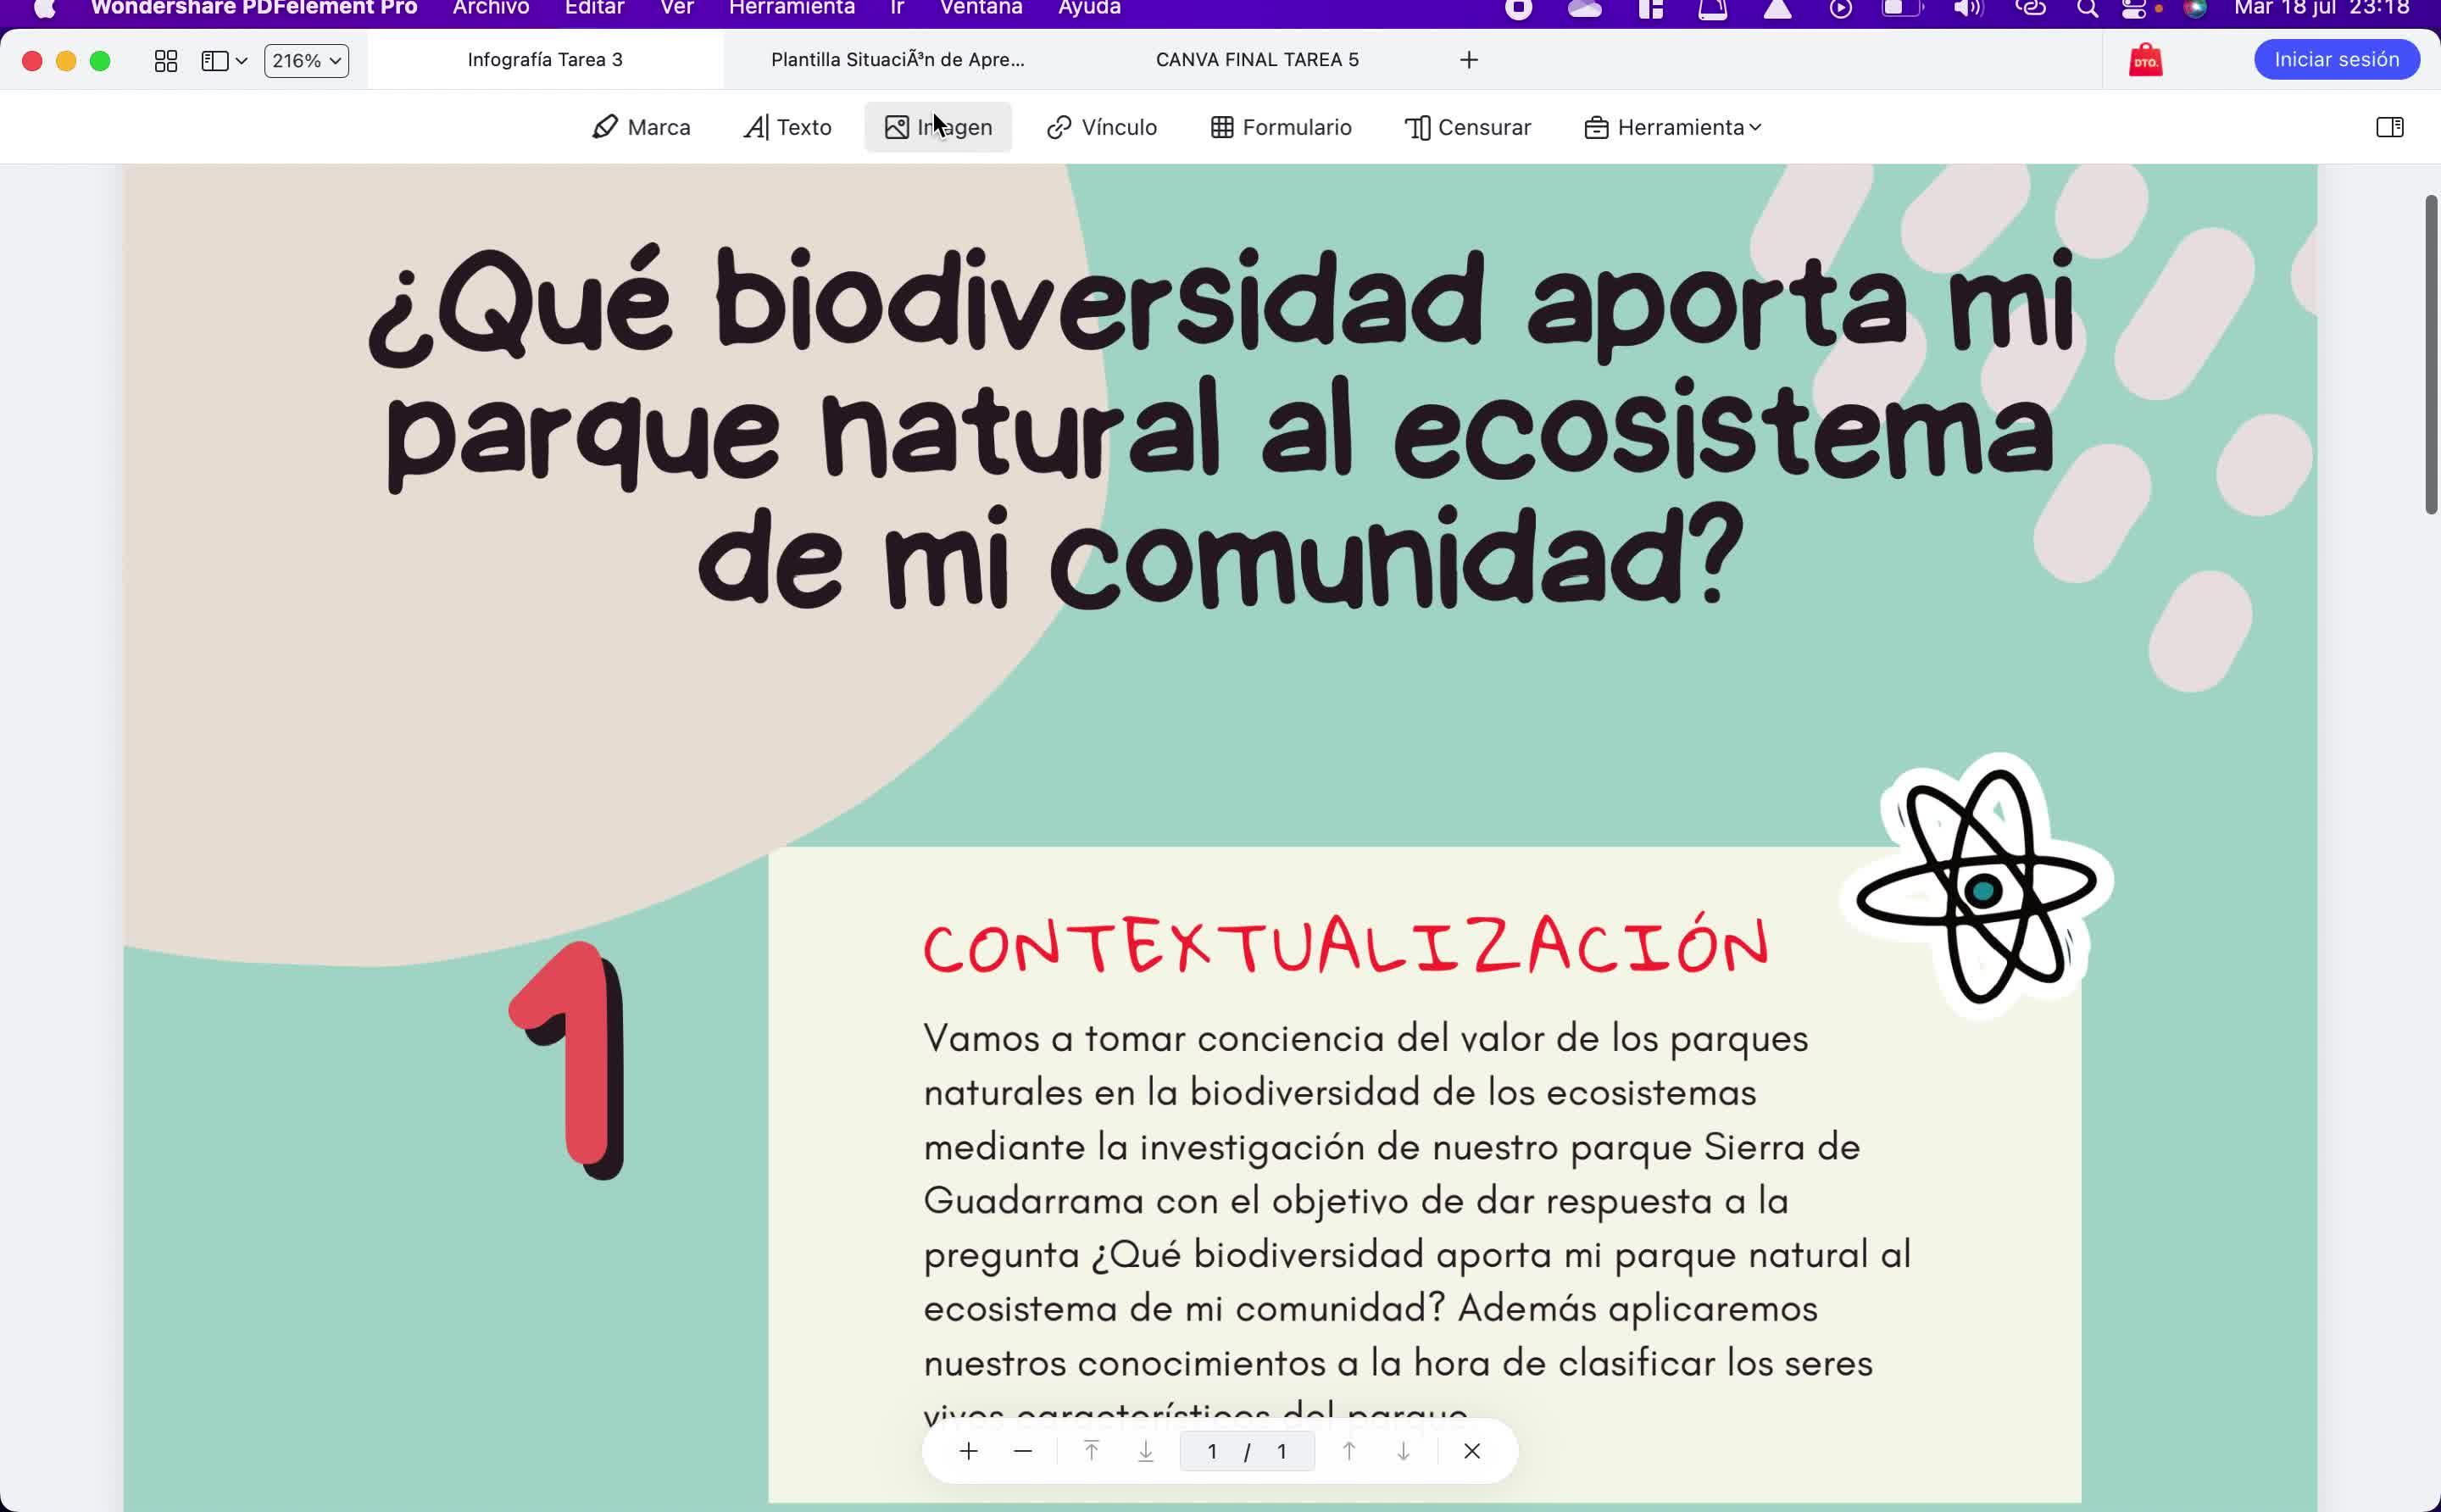
Task: Expand the sidebar layout chevron
Action: (x=241, y=61)
